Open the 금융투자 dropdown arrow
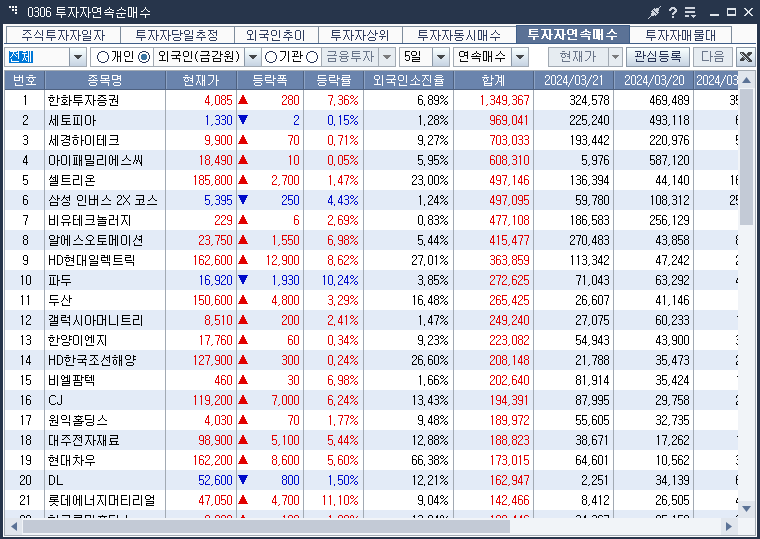Image resolution: width=760 pixels, height=539 pixels. pos(387,57)
